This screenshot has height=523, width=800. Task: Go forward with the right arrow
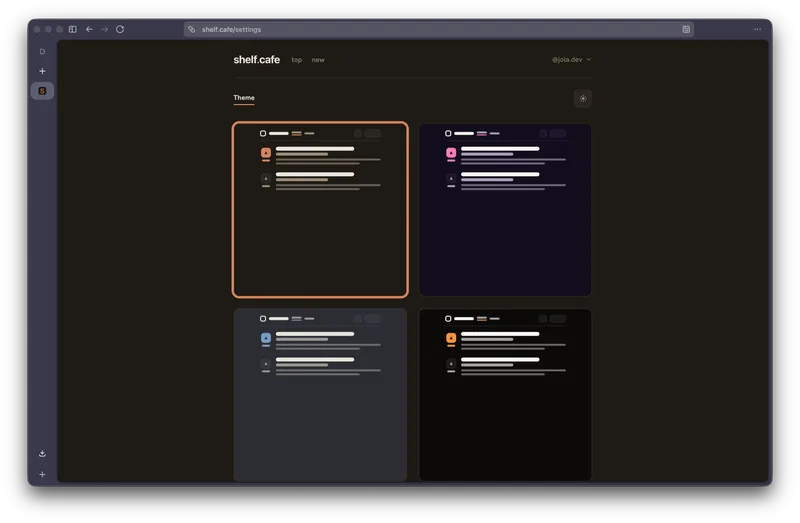(105, 30)
